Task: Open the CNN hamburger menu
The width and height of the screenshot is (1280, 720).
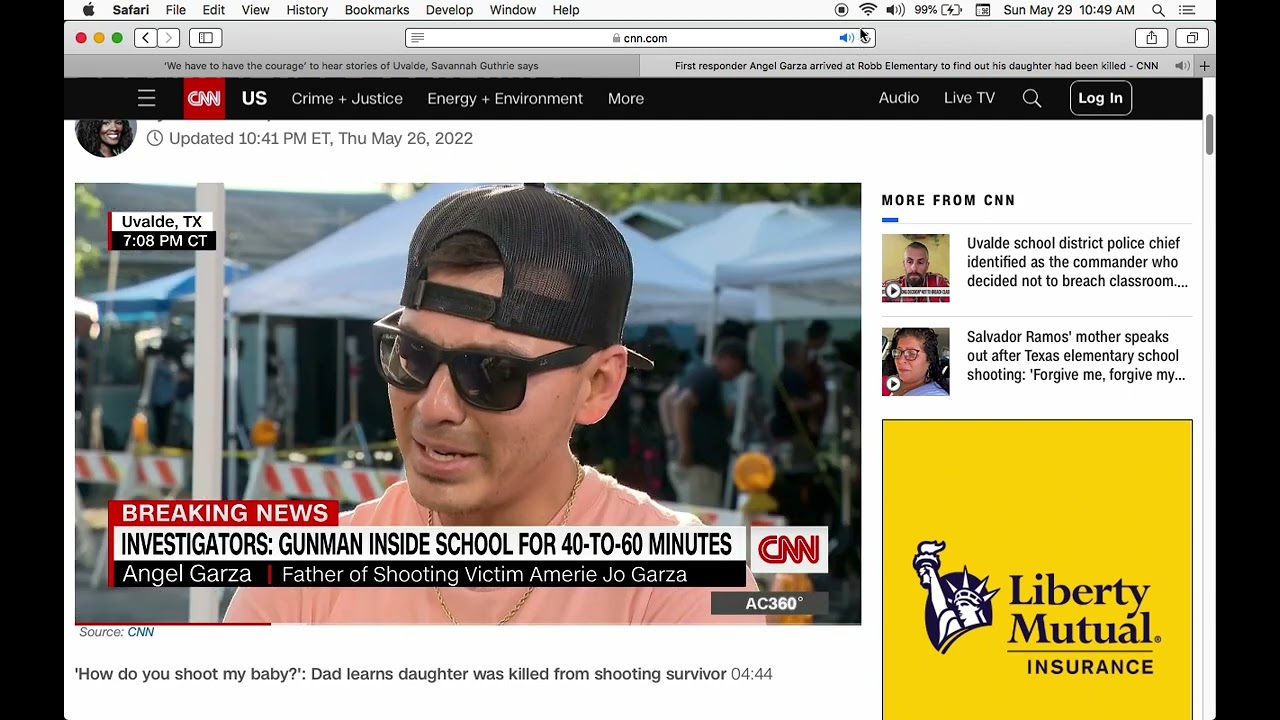Action: point(147,98)
